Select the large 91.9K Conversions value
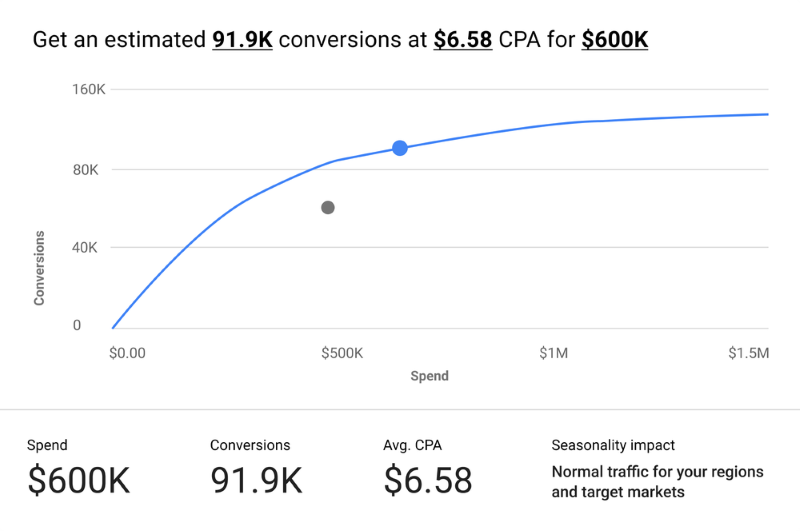This screenshot has width=800, height=531. point(257,480)
